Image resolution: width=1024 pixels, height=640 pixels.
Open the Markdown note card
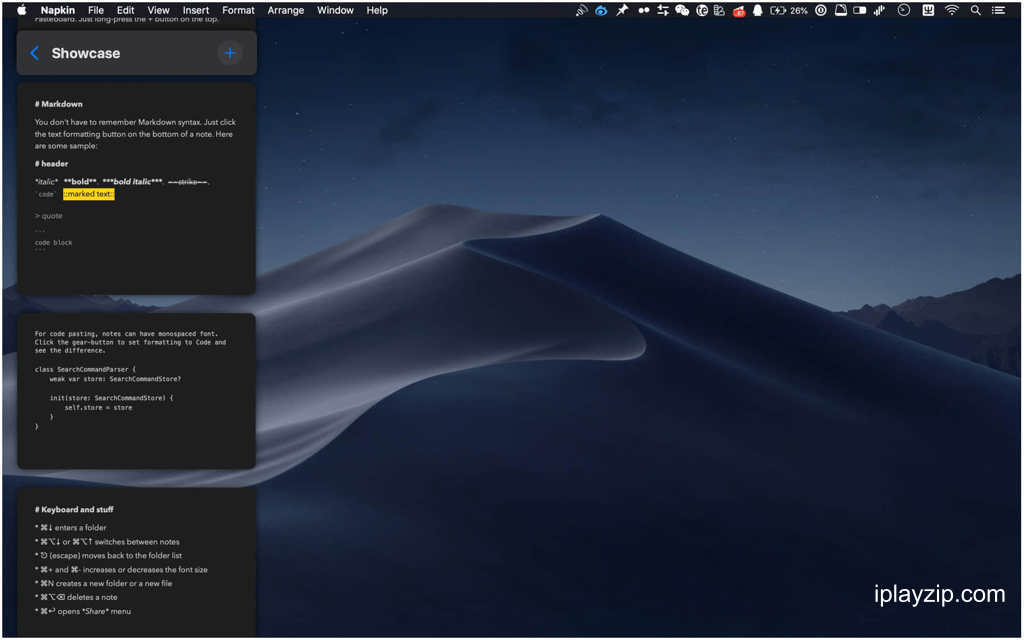(x=136, y=188)
